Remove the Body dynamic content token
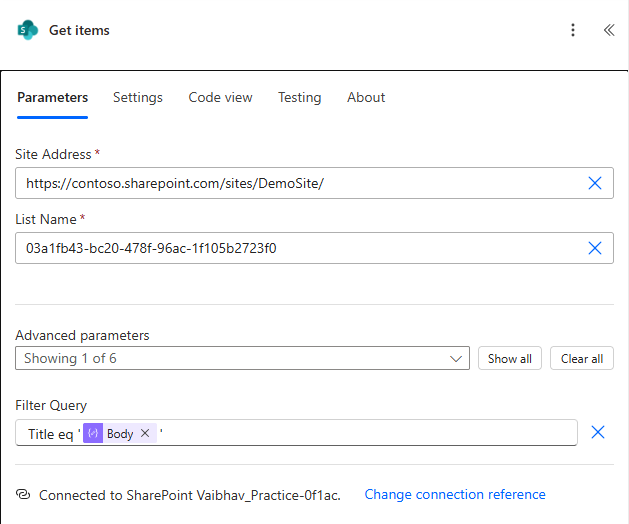Screen dimensions: 629x524 145,433
